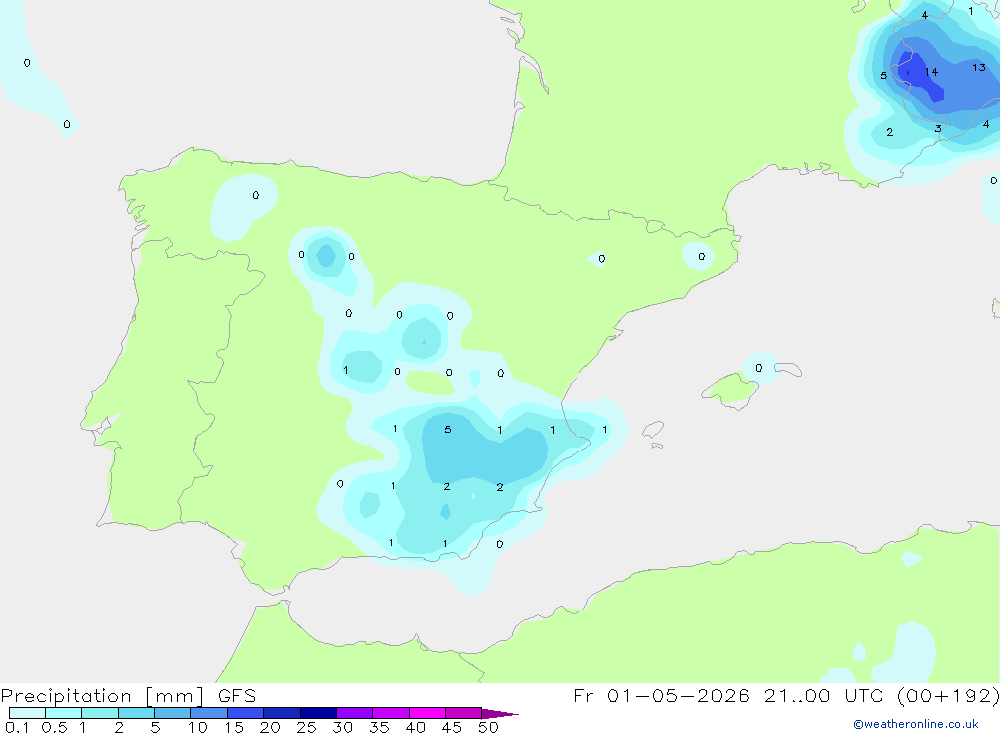1000x733 pixels.
Task: Click the 45–50 mm legend color box
Action: click(x=464, y=713)
